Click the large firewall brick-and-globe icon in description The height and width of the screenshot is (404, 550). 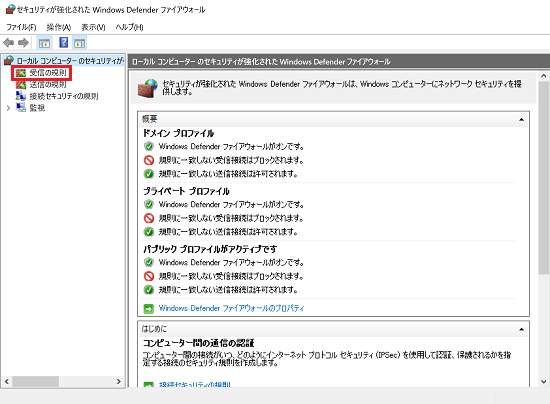148,88
